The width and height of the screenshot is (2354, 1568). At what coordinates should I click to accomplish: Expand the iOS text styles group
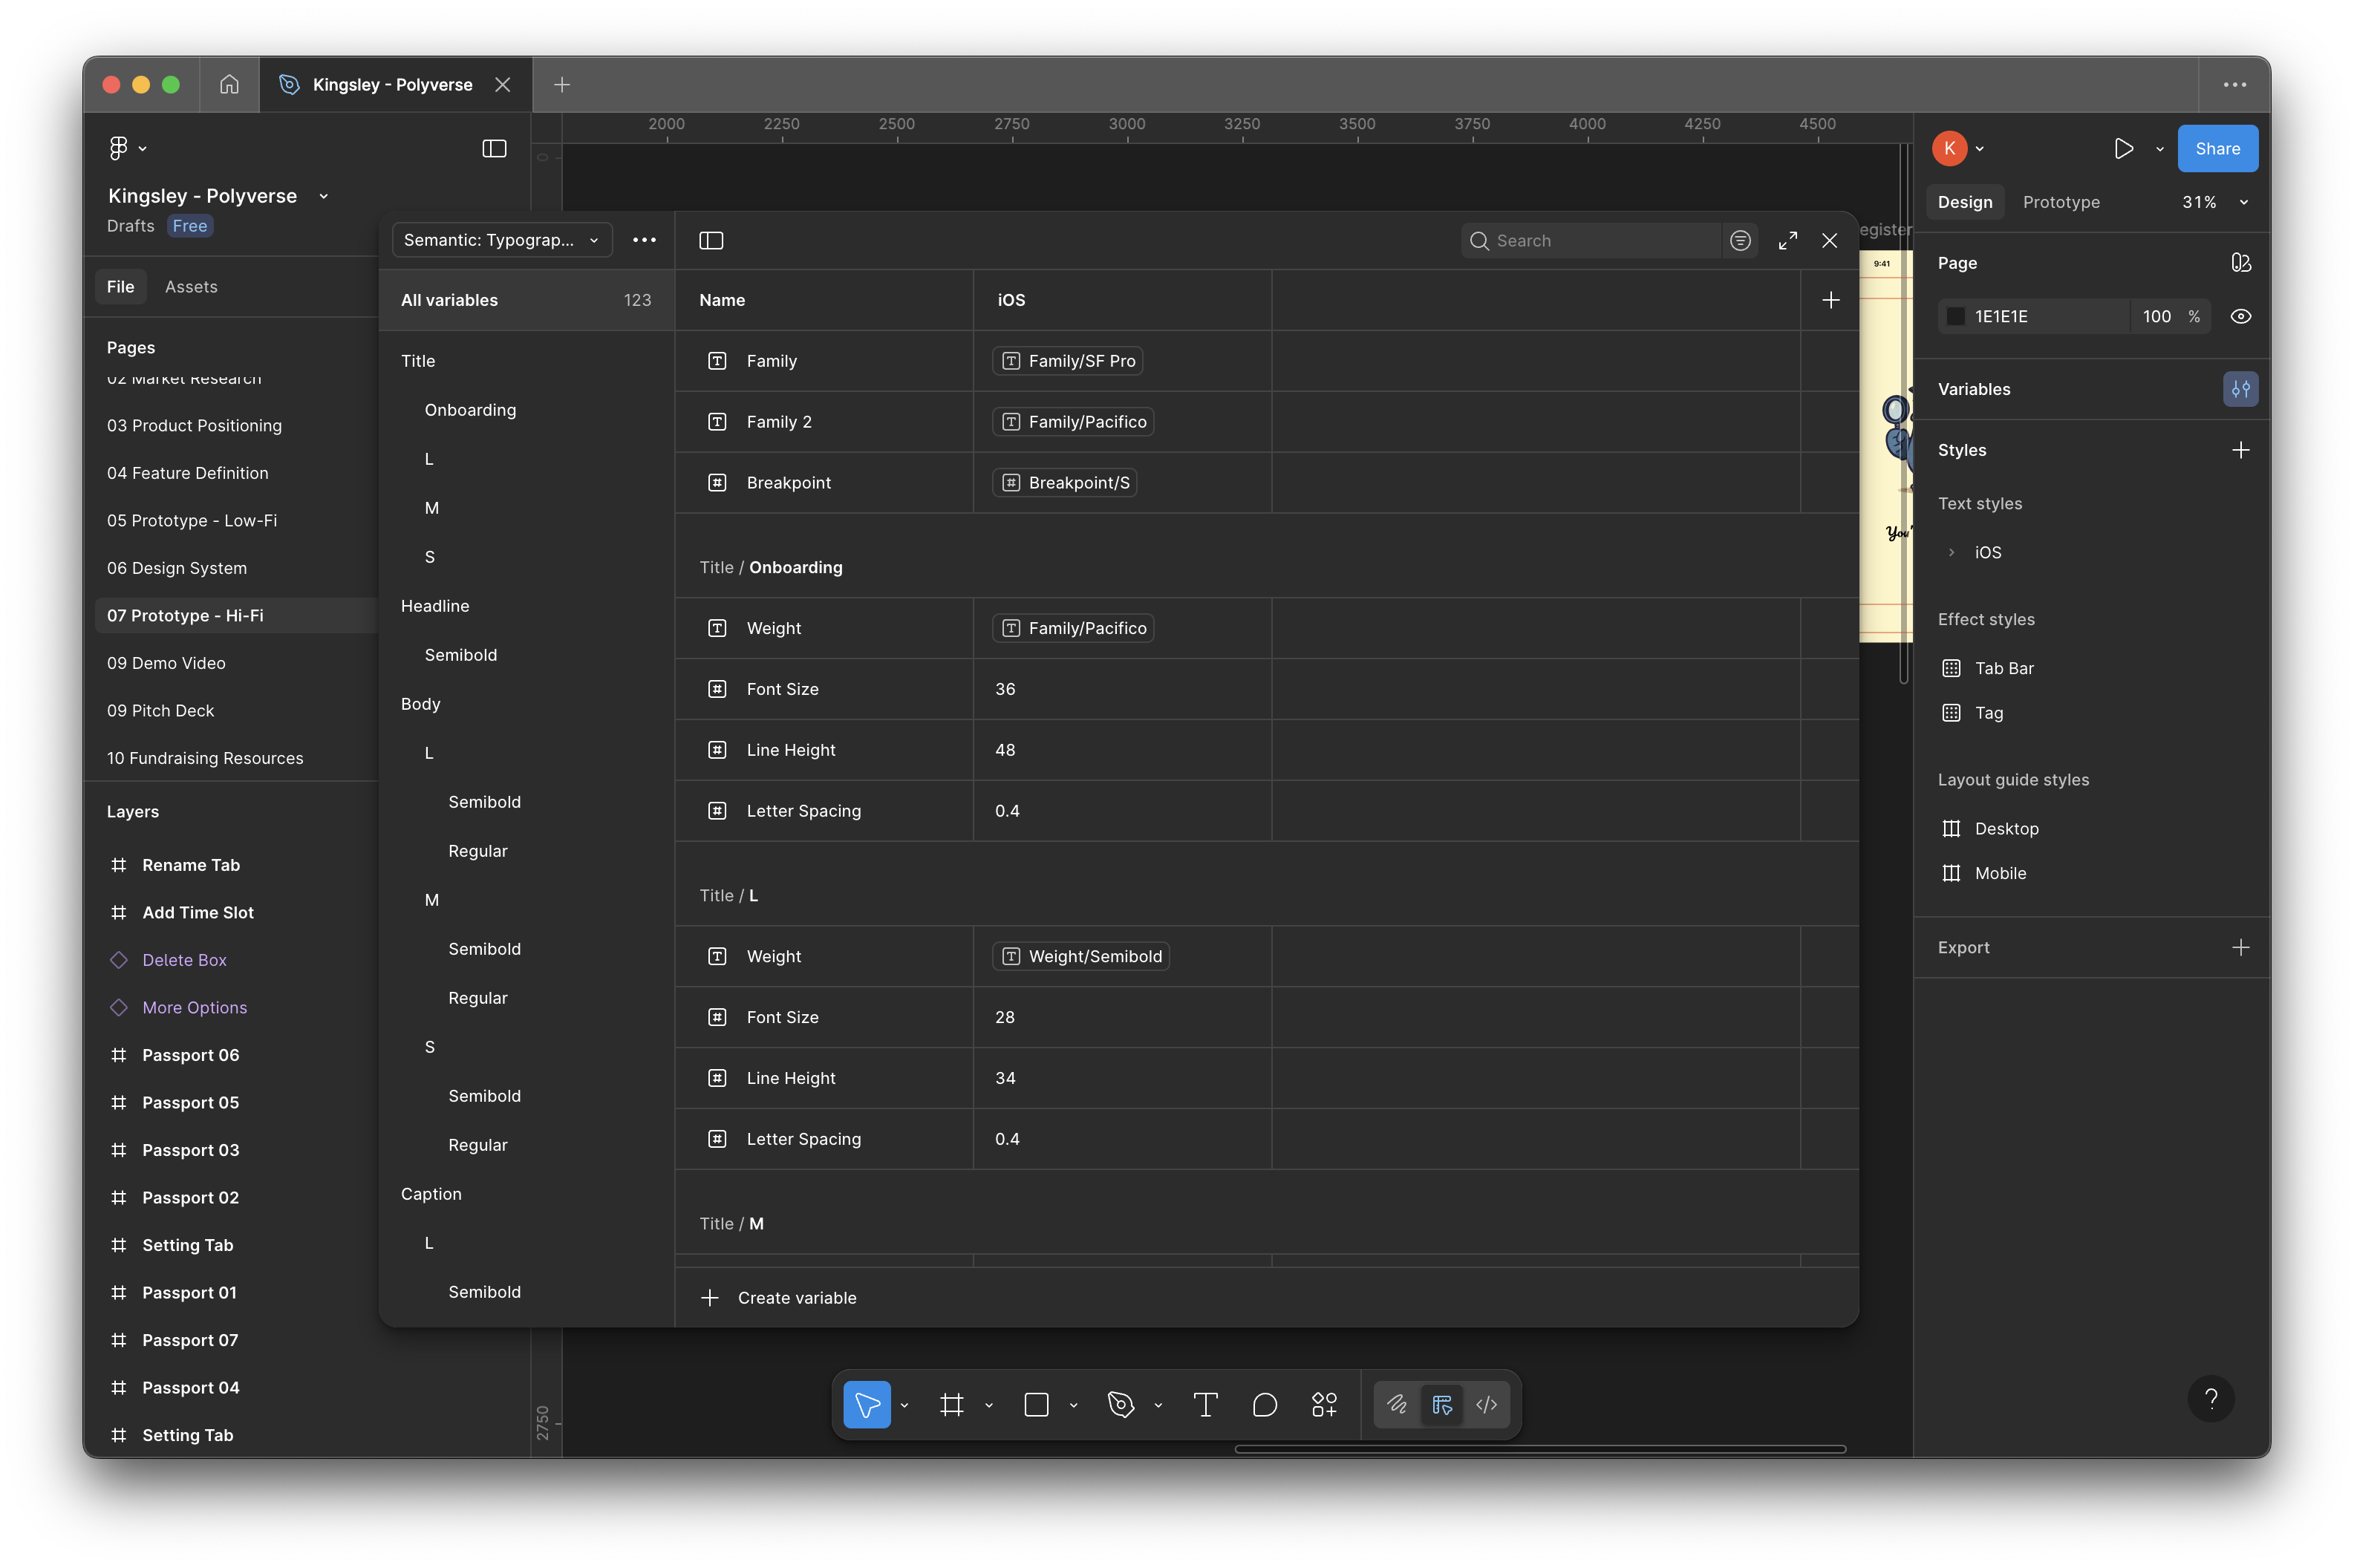click(1951, 552)
